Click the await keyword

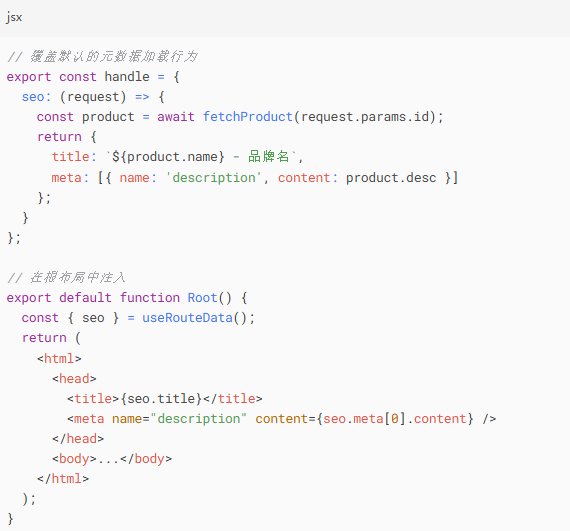[x=176, y=117]
